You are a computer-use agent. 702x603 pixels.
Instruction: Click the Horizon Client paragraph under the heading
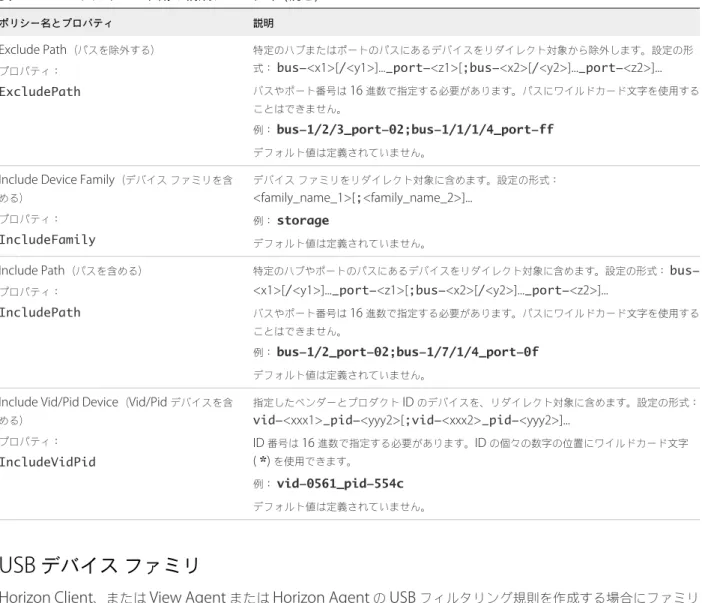click(349, 597)
